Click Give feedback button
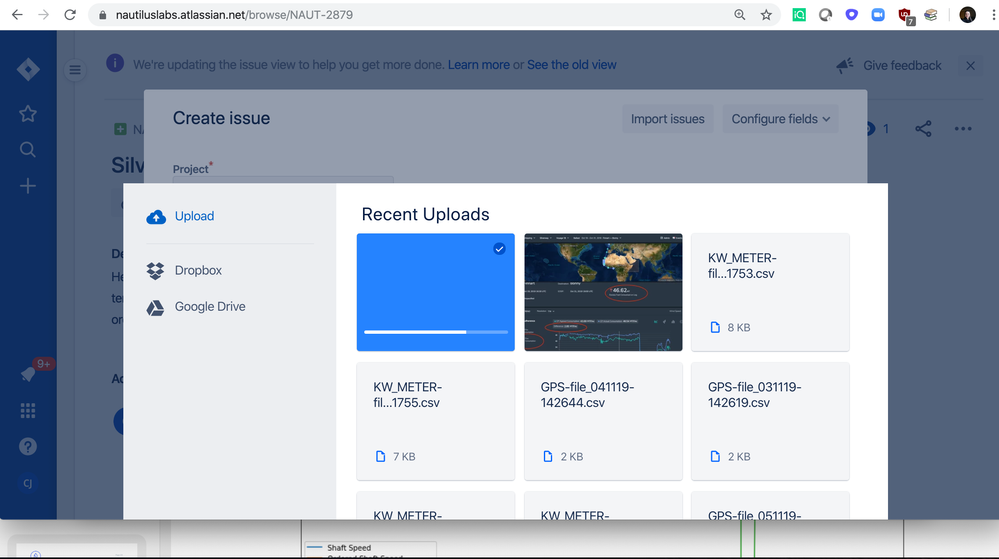This screenshot has height=559, width=999. [889, 65]
